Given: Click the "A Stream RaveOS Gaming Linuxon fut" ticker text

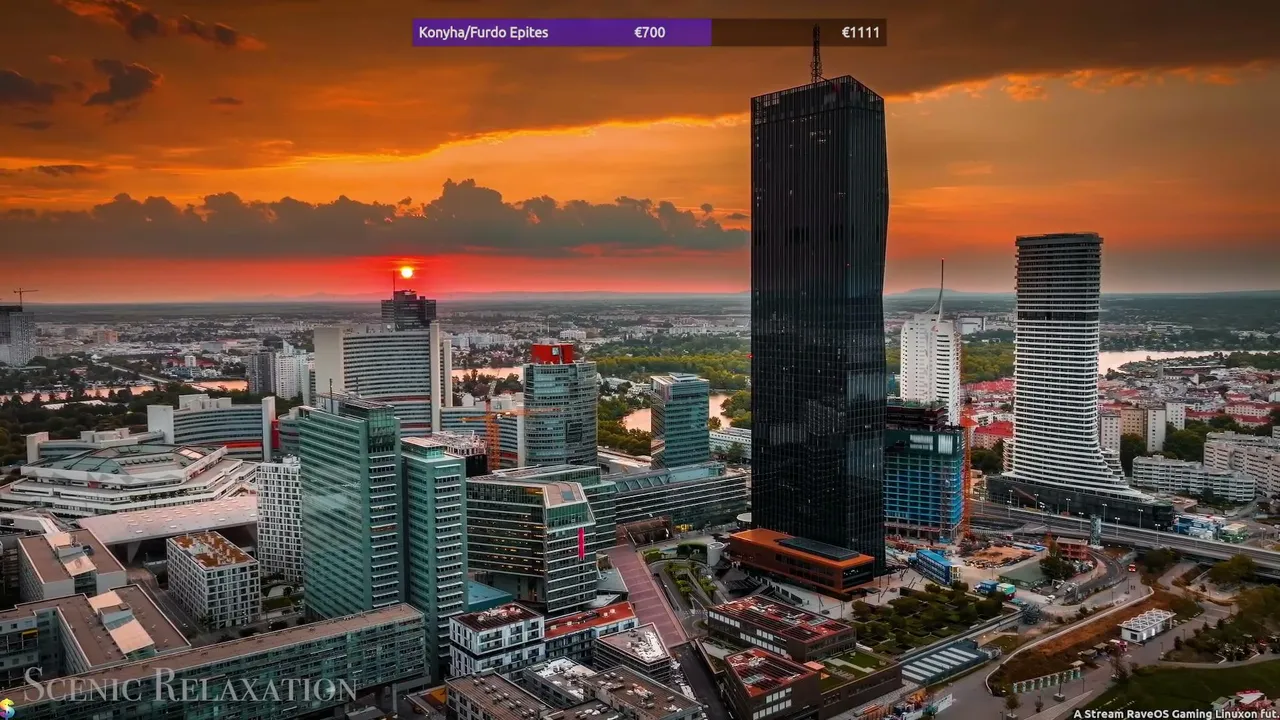Looking at the screenshot, I should [x=1176, y=714].
